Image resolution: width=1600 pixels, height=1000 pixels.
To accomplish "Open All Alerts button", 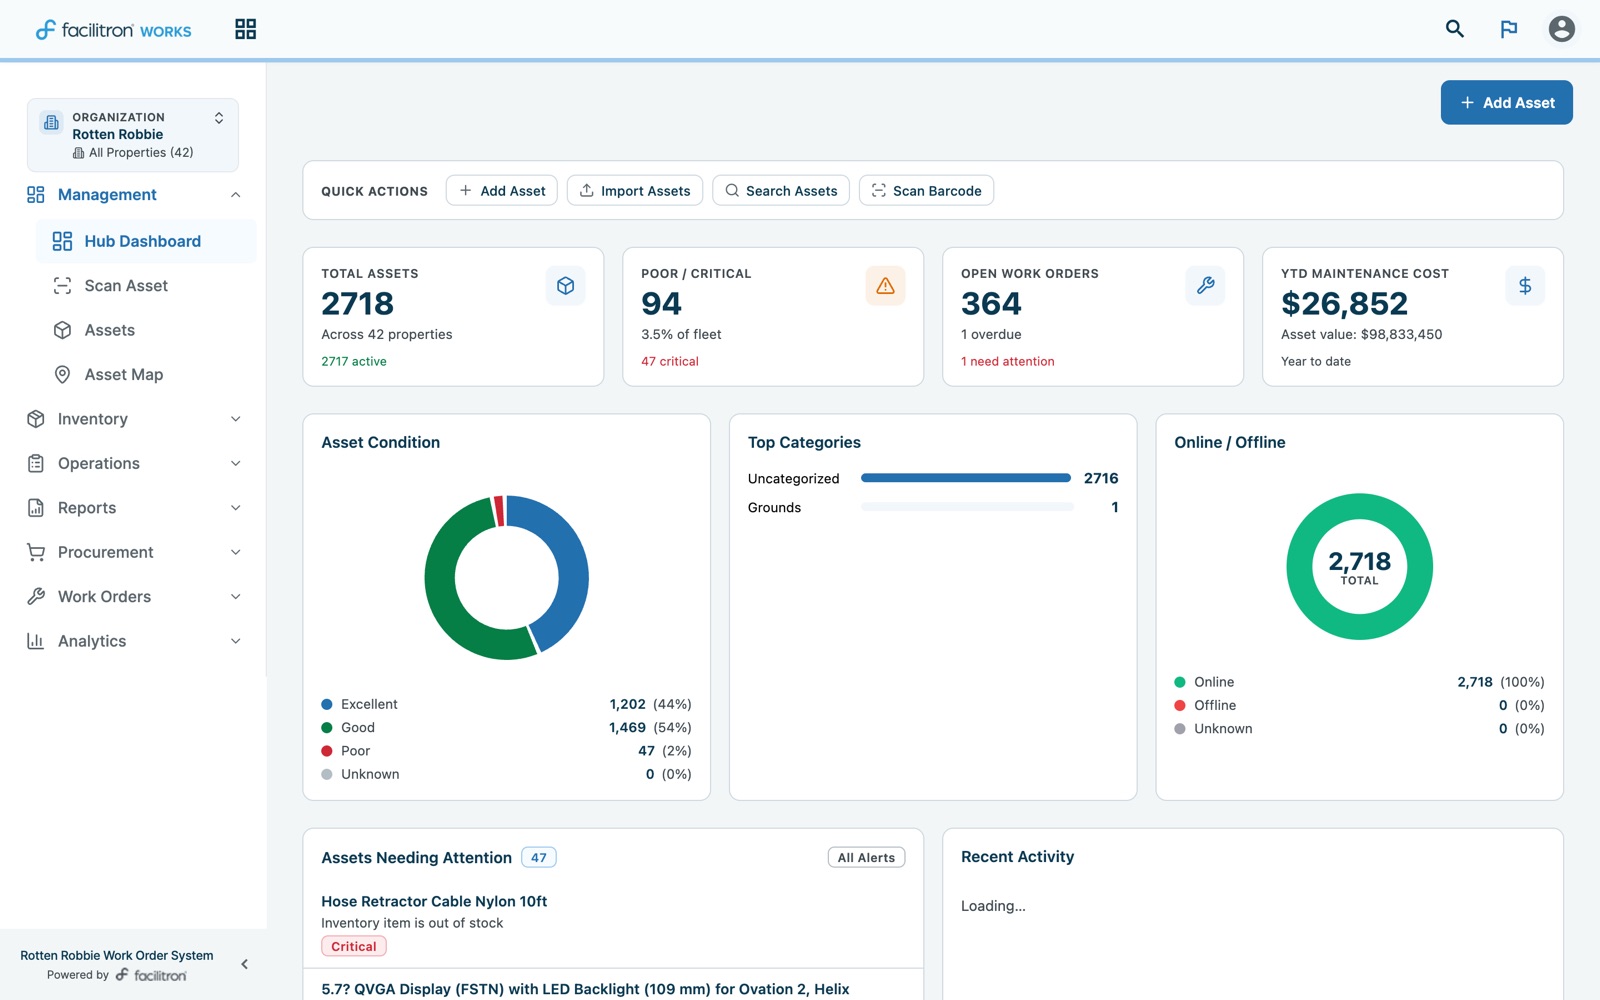I will pos(866,857).
